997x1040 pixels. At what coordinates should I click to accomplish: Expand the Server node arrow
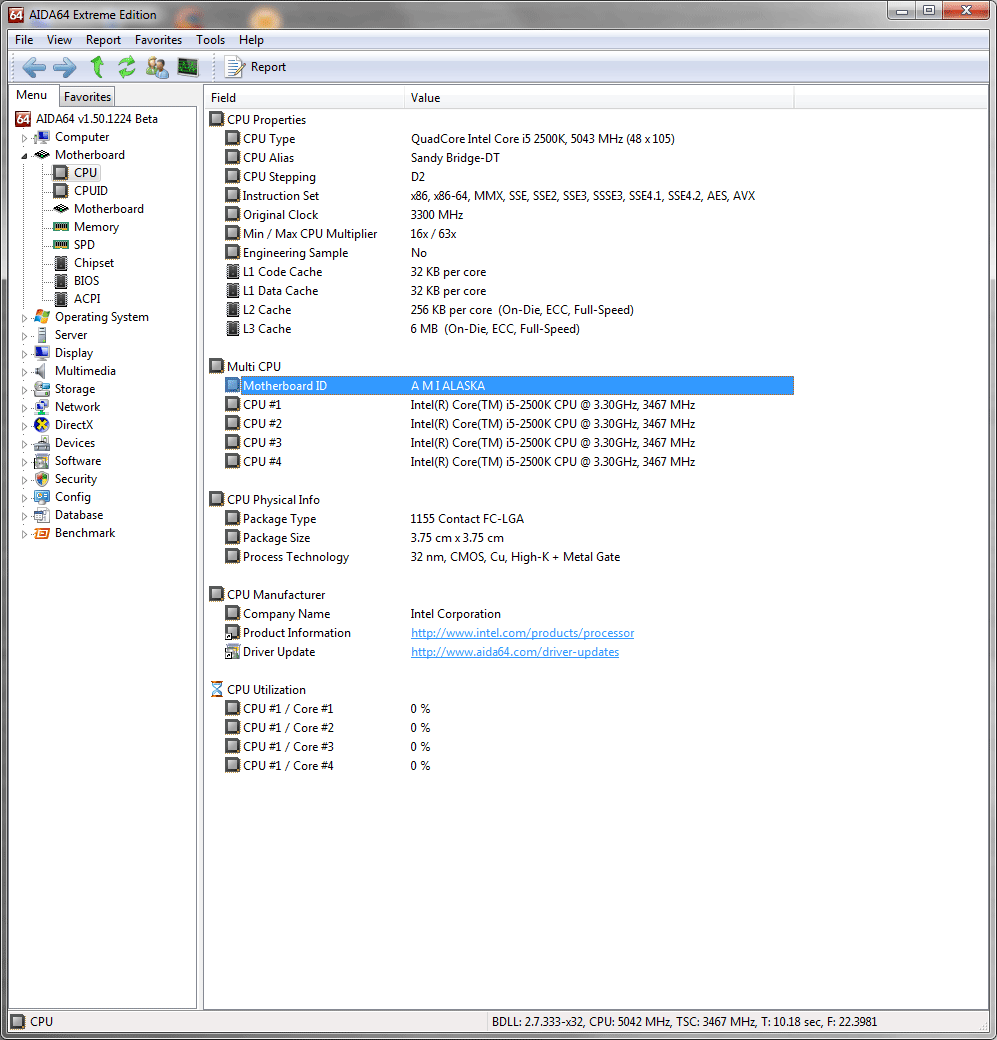tap(25, 336)
